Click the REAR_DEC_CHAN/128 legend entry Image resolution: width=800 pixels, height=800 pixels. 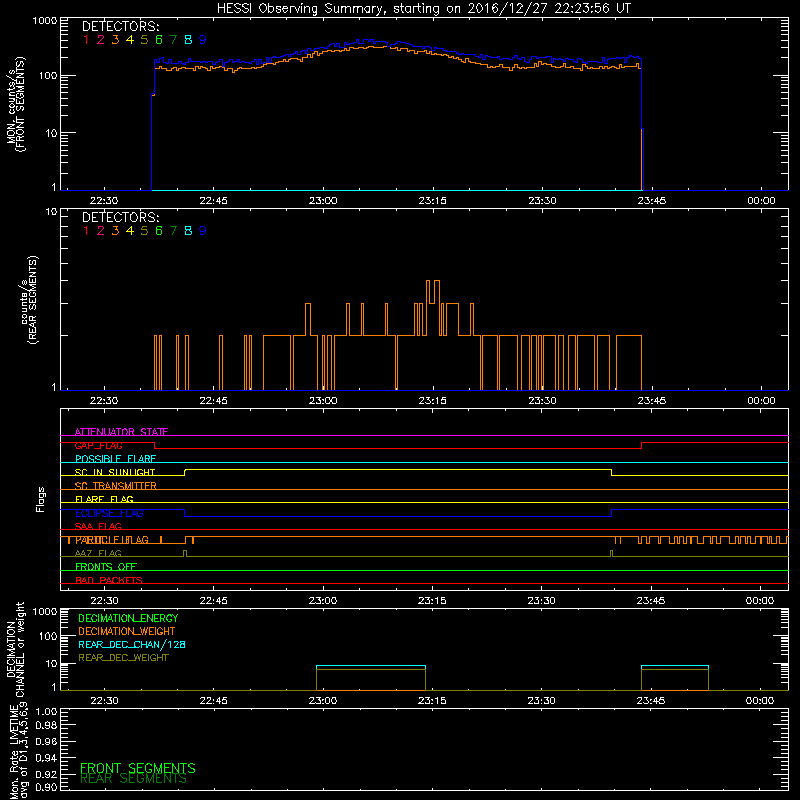pyautogui.click(x=132, y=645)
